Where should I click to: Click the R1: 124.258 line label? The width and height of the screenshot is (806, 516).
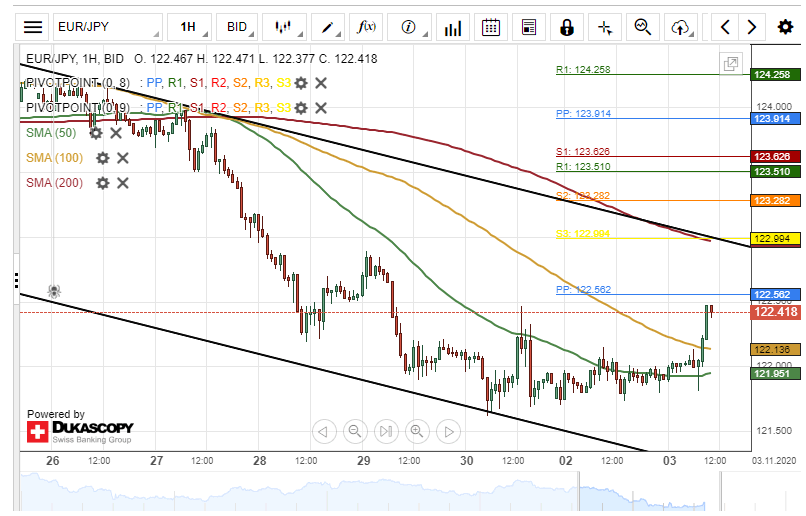583,69
